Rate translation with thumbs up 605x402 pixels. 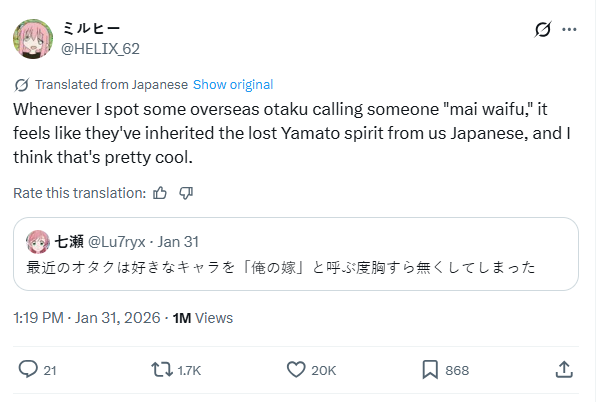(161, 192)
